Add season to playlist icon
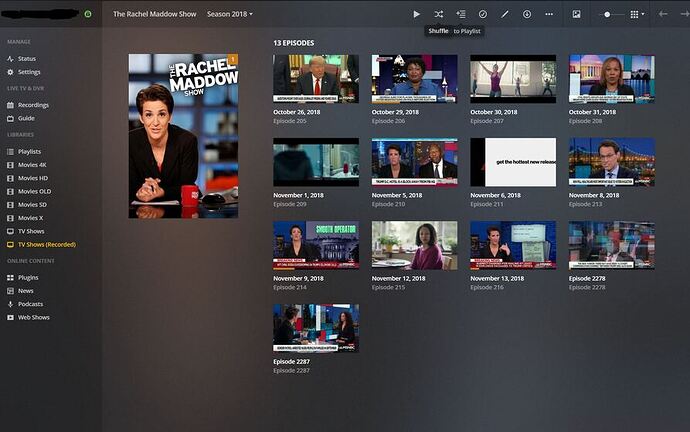The image size is (690, 432). tap(461, 14)
